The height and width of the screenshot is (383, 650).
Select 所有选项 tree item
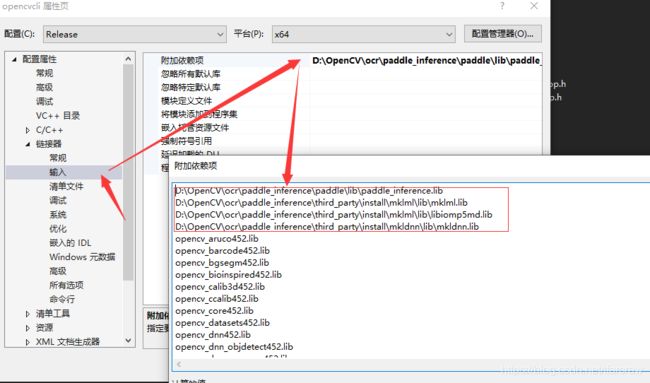point(66,285)
